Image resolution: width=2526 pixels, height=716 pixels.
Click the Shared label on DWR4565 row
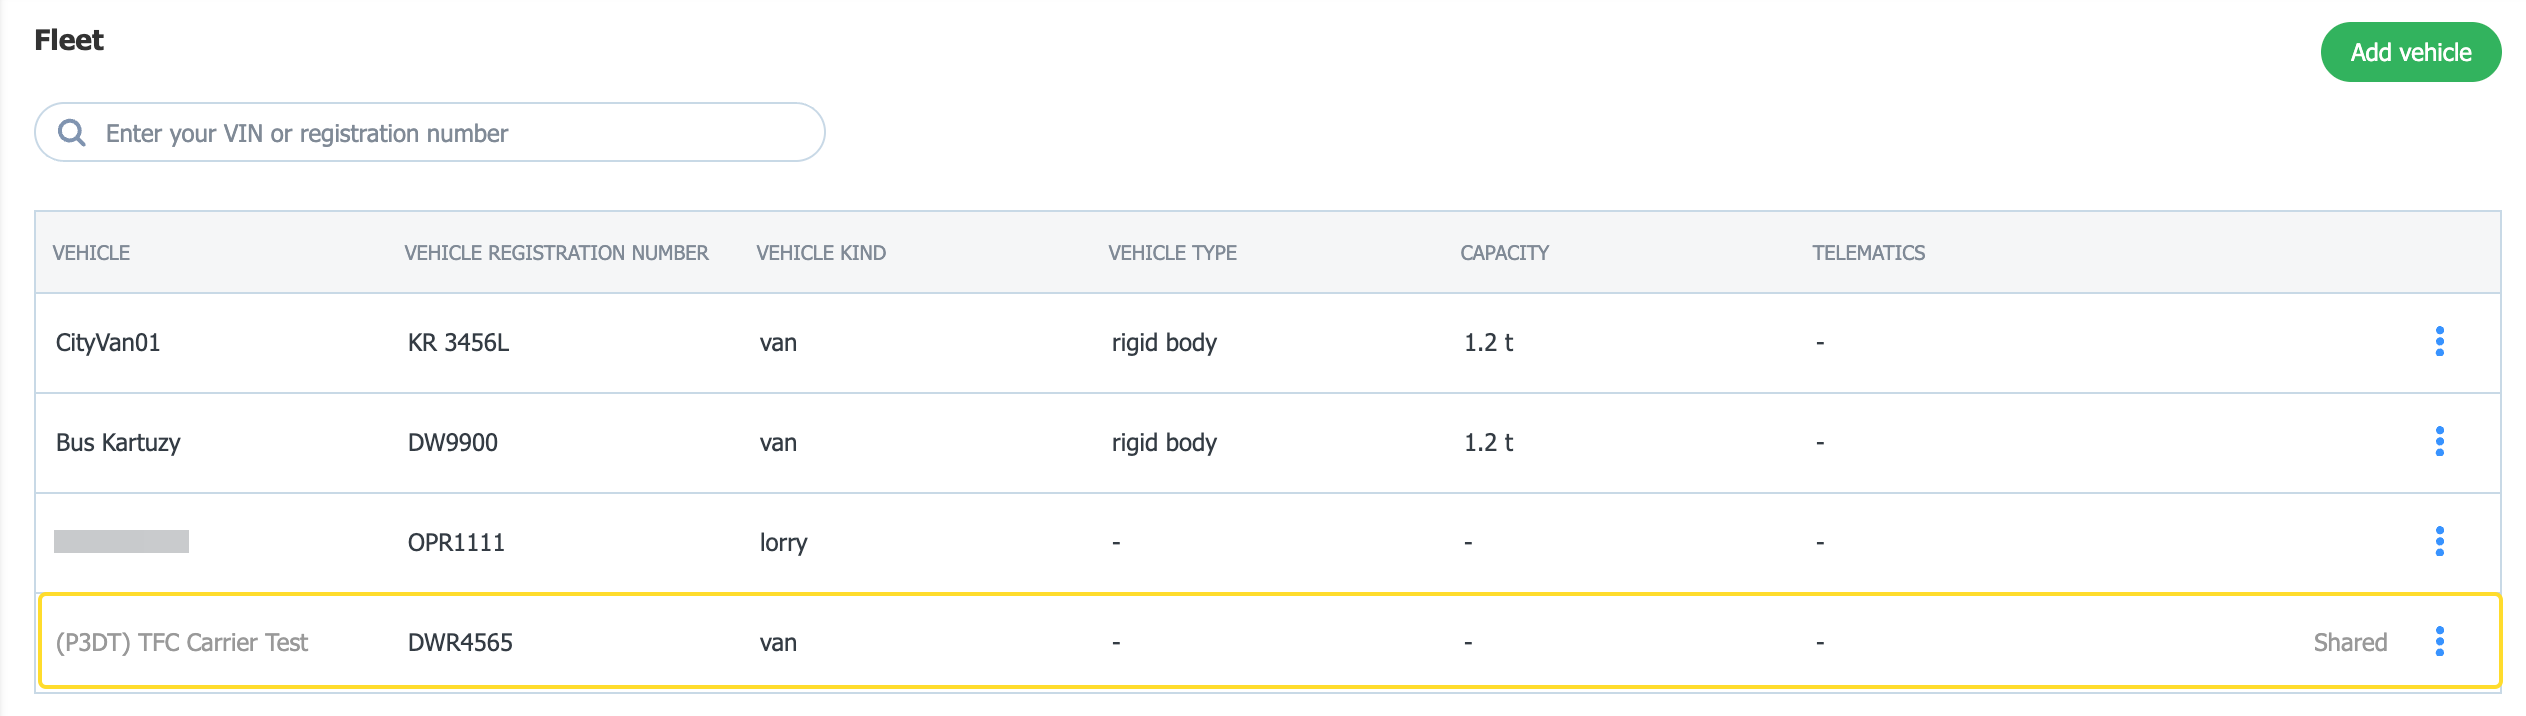click(2349, 643)
